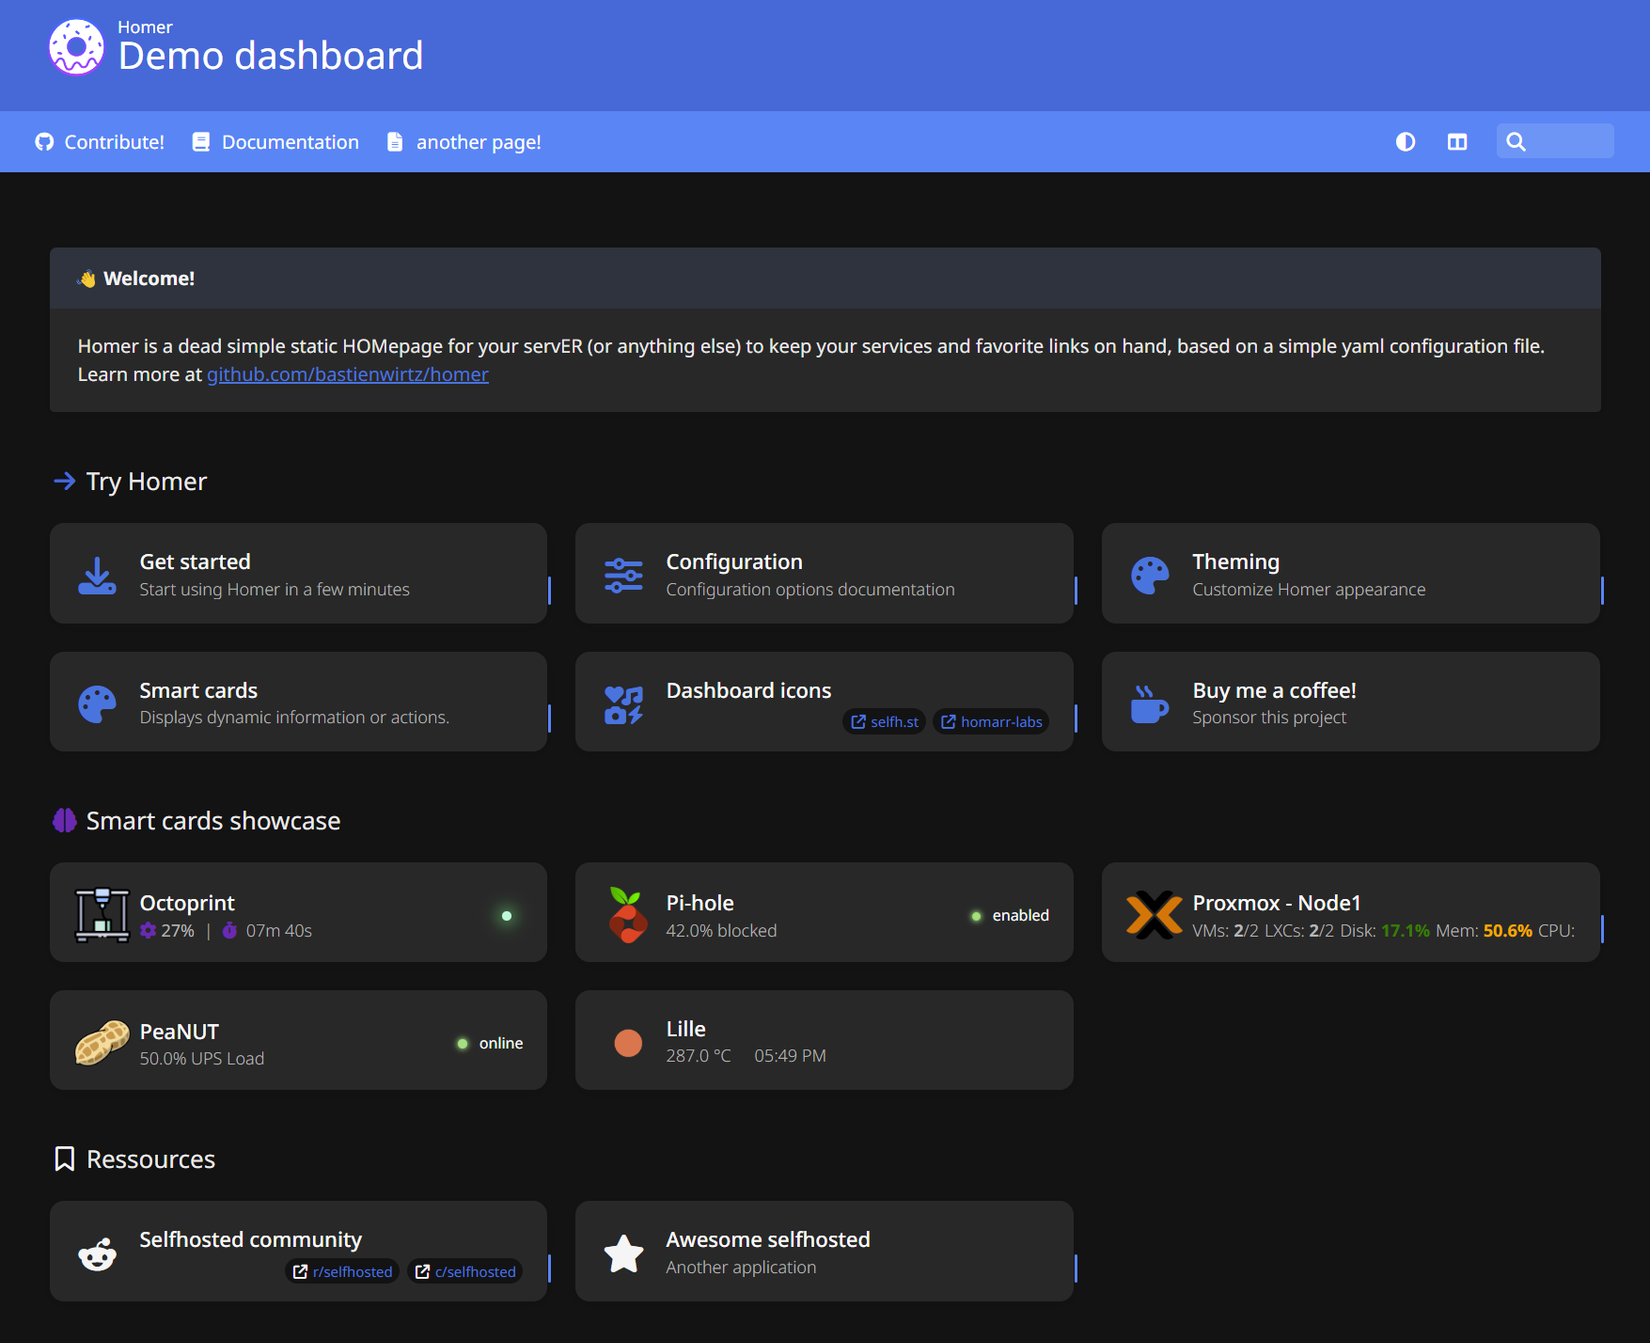This screenshot has height=1343, width=1650.
Task: Open the selfh.st tag link
Action: (883, 721)
